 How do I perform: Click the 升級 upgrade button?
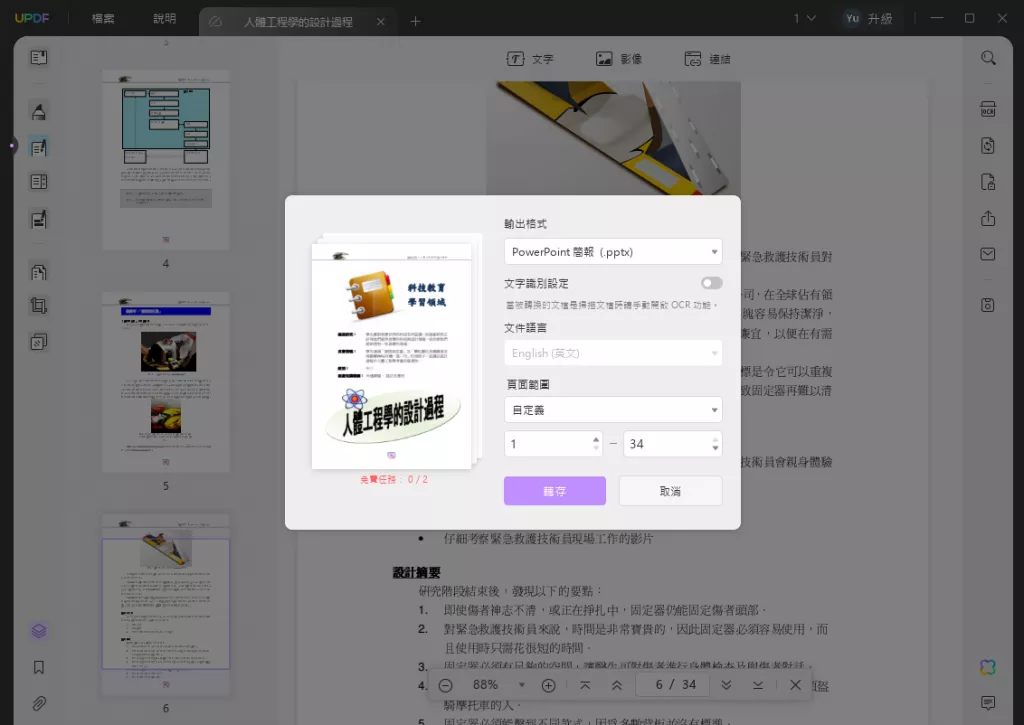click(x=880, y=18)
